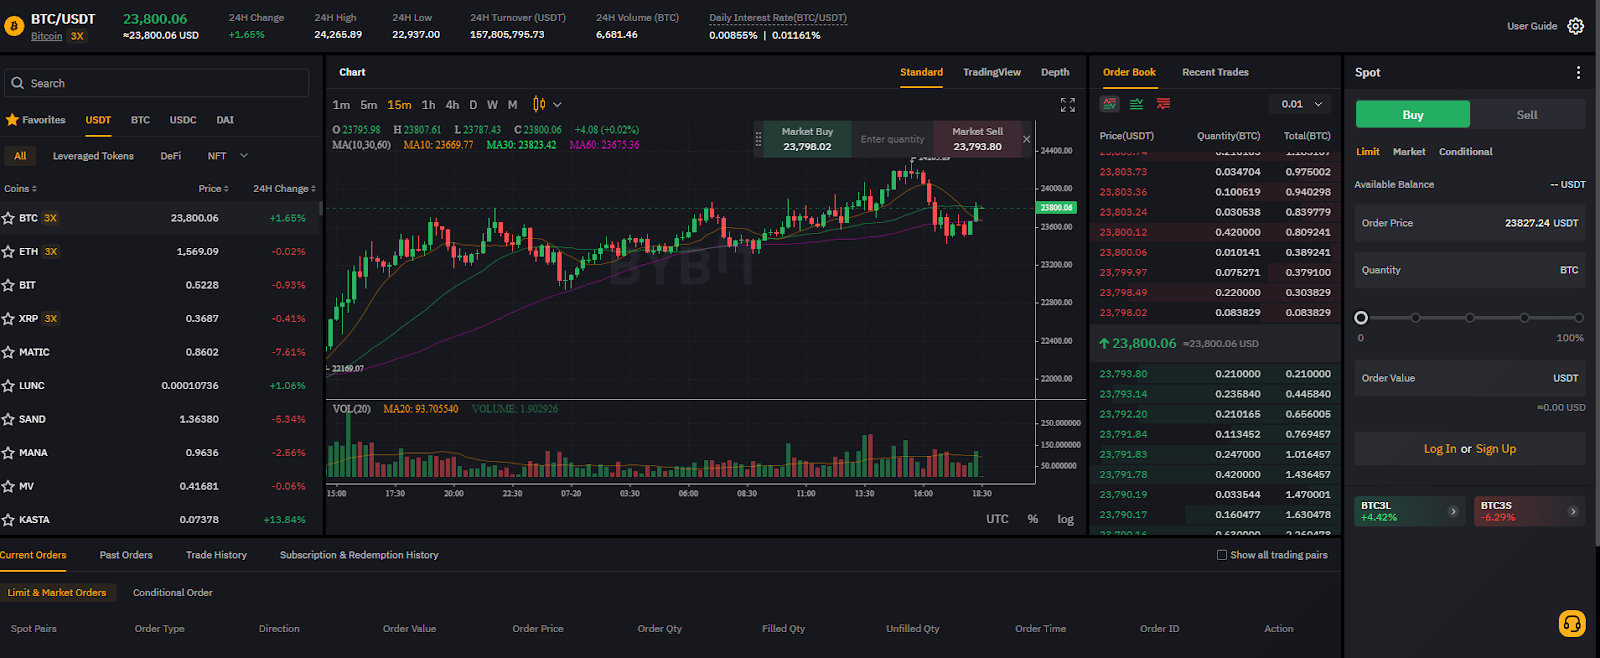Grab the quick order widget drag handle
Screen dimensions: 1600x658
pos(759,139)
